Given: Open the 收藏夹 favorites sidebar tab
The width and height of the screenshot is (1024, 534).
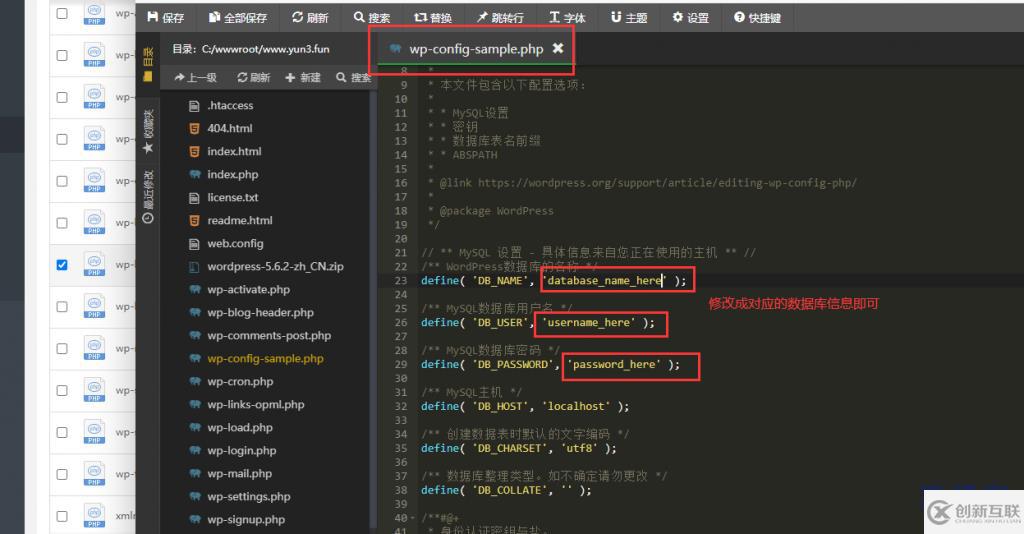Looking at the screenshot, I should click(x=148, y=132).
